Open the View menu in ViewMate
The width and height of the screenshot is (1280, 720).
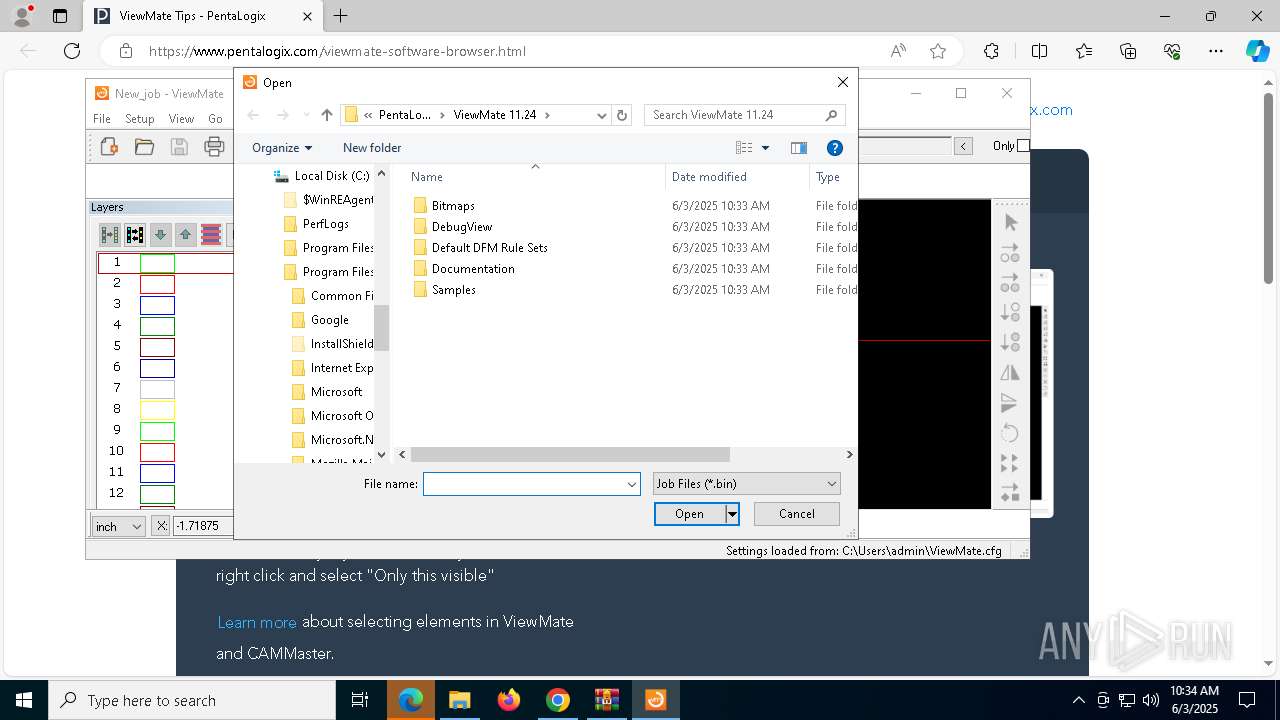click(181, 118)
